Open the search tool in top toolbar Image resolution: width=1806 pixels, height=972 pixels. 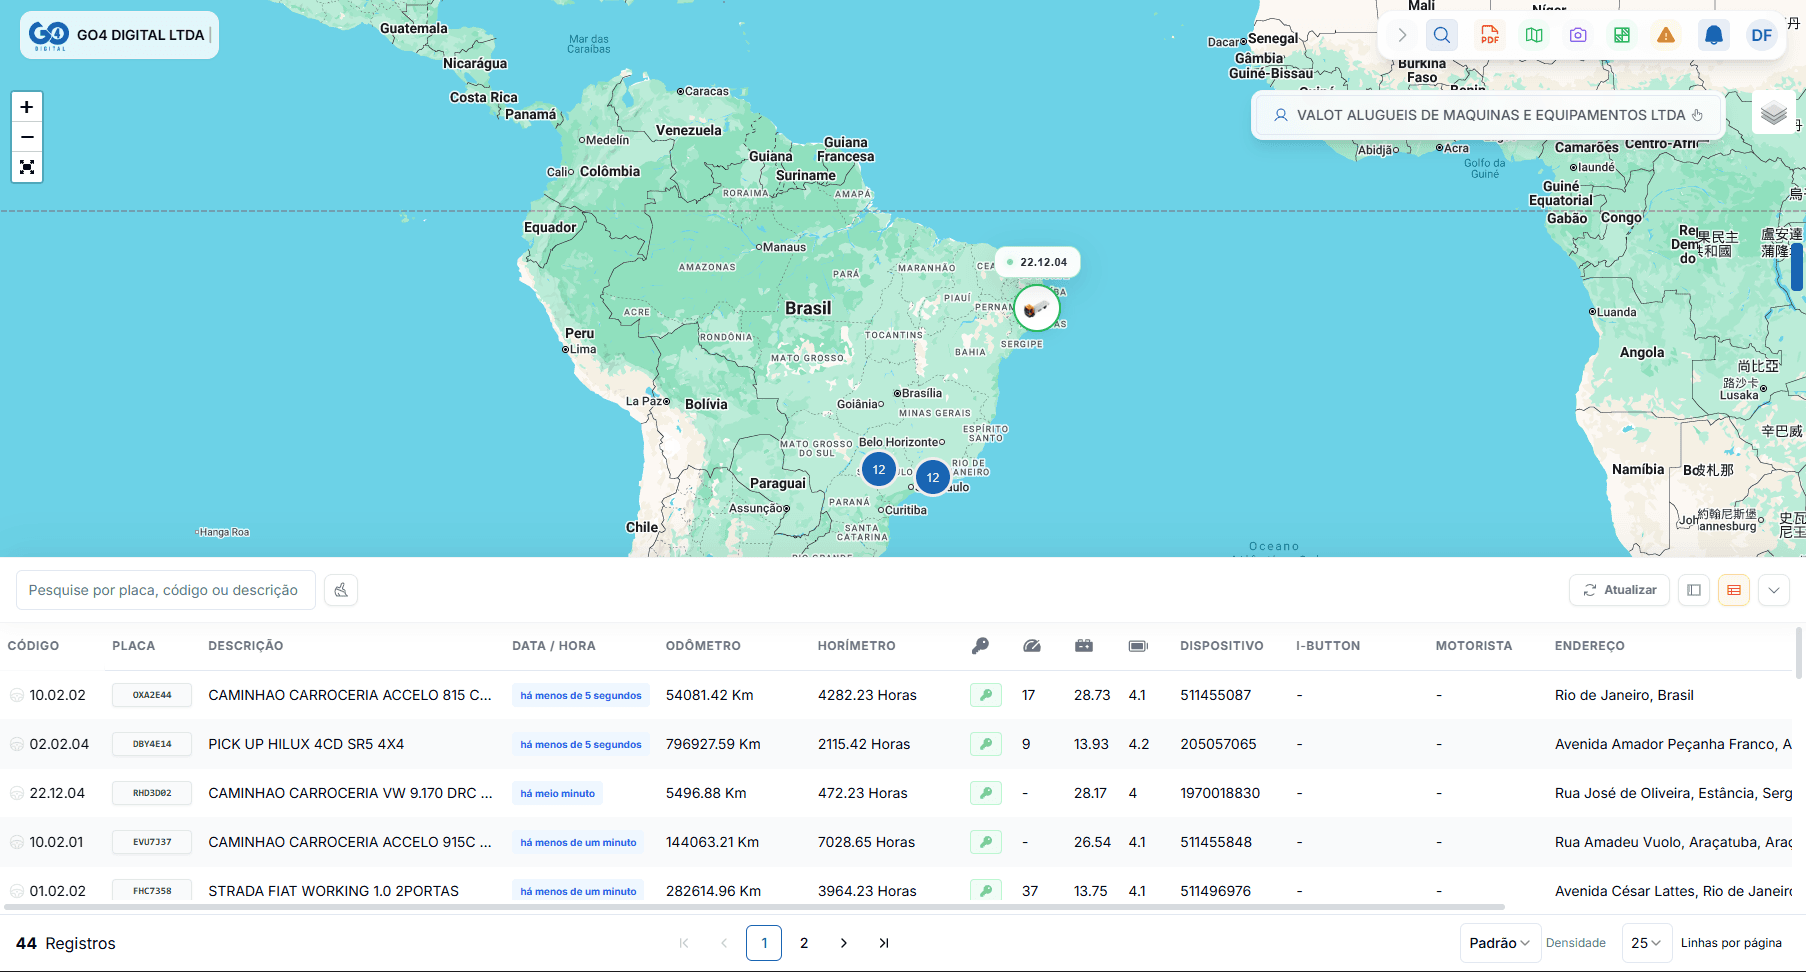[1441, 35]
